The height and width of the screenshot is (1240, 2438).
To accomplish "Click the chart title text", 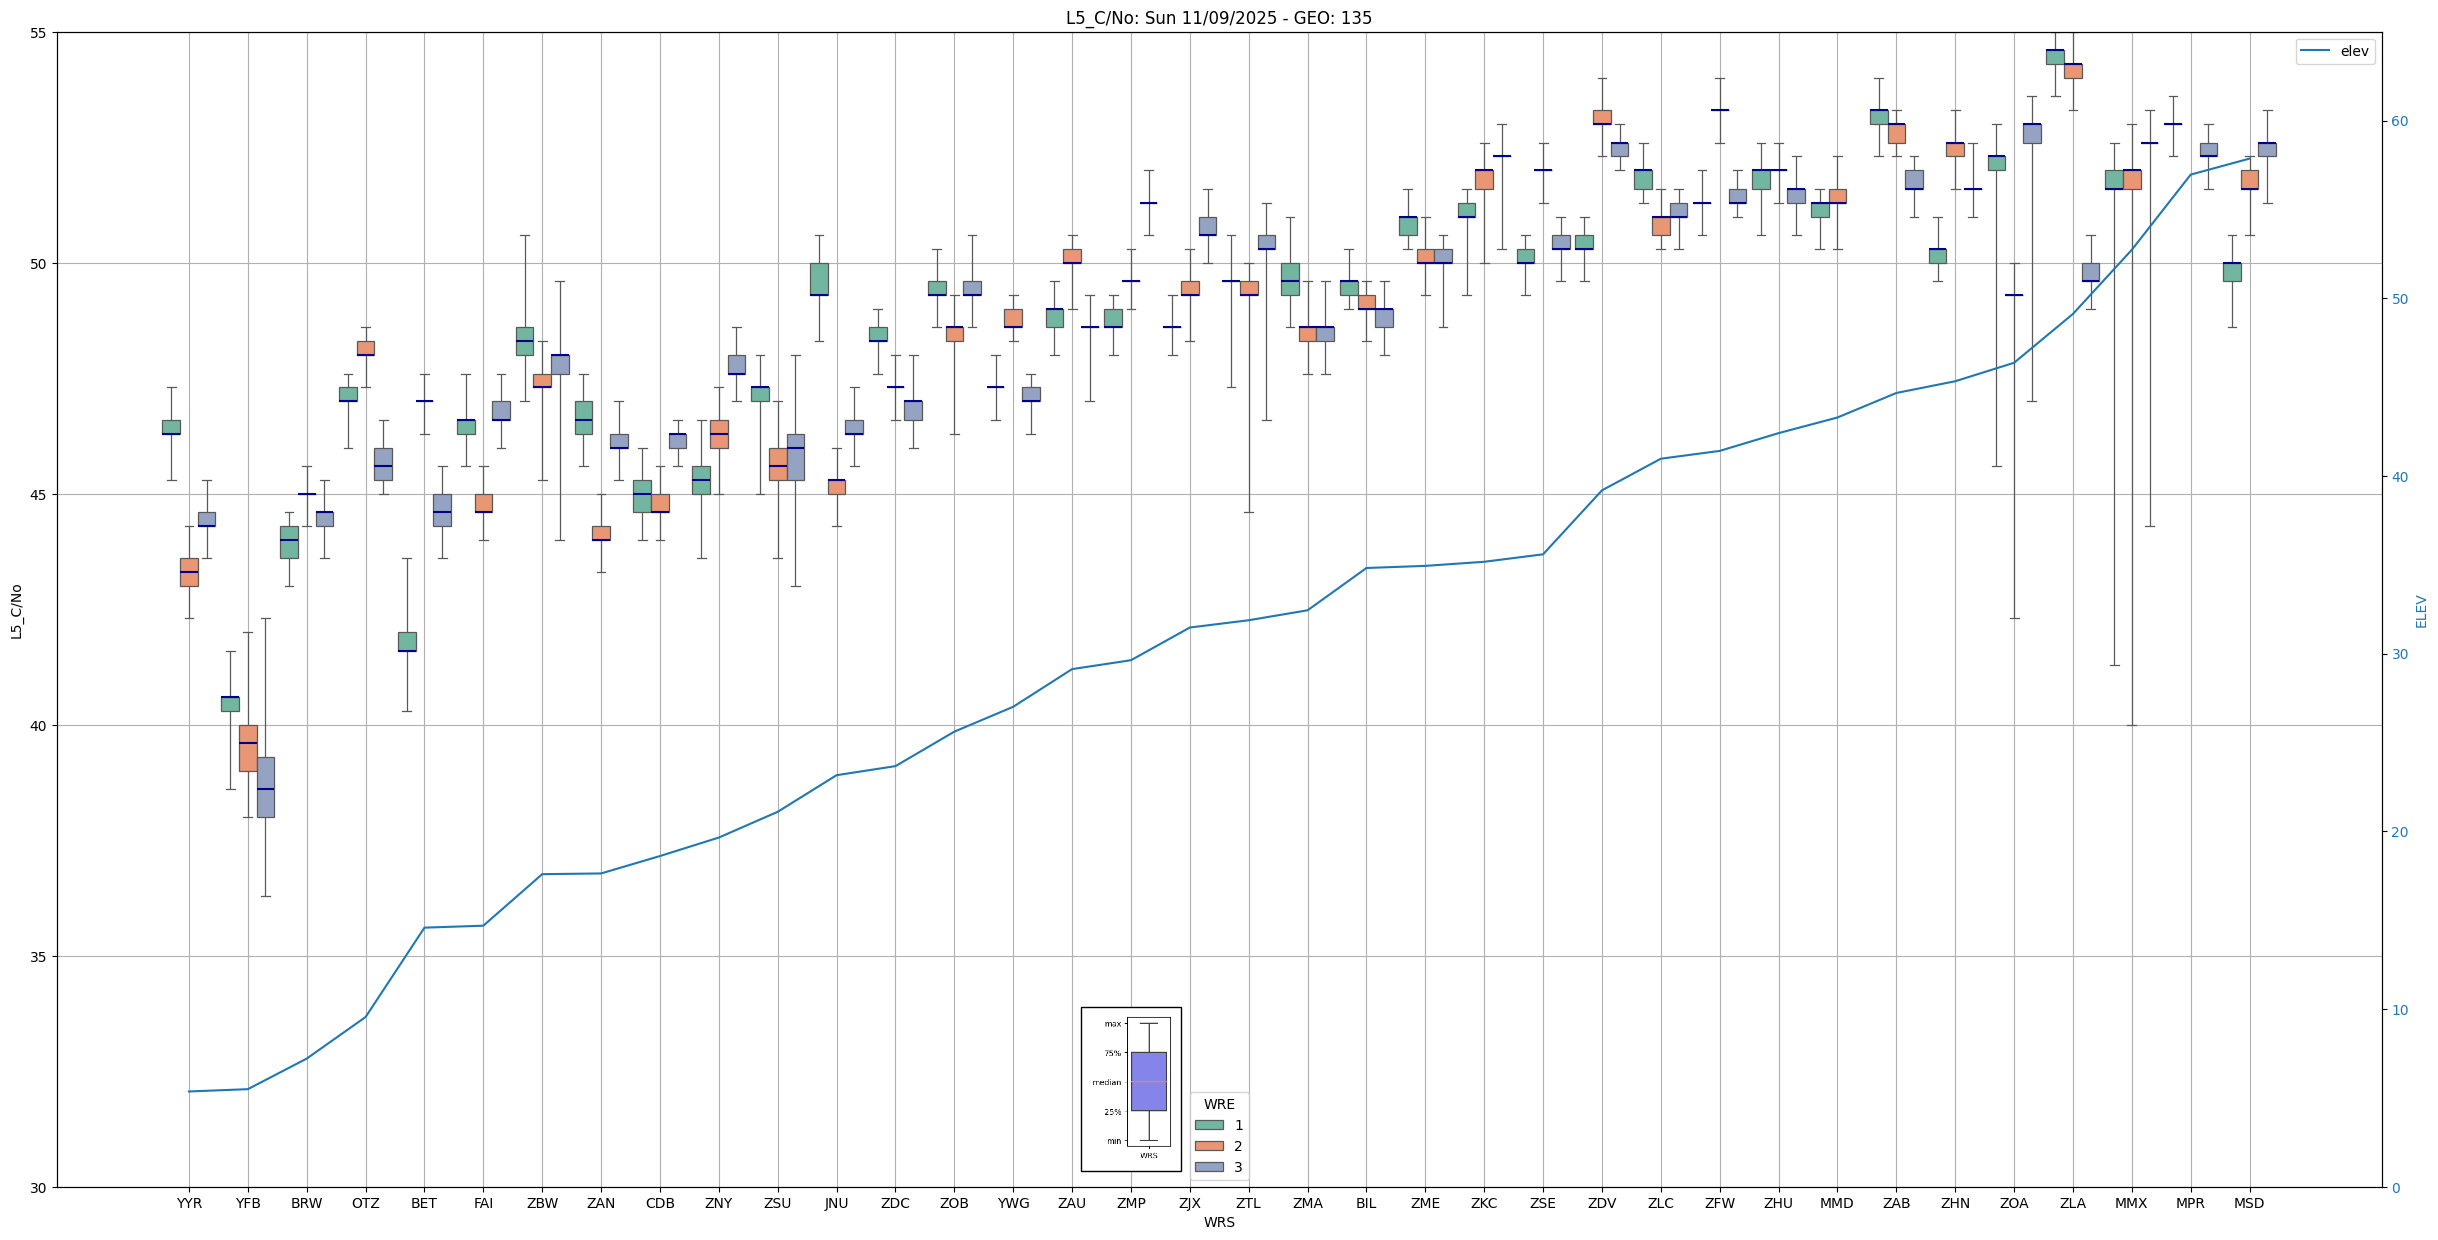I will pos(1218,18).
